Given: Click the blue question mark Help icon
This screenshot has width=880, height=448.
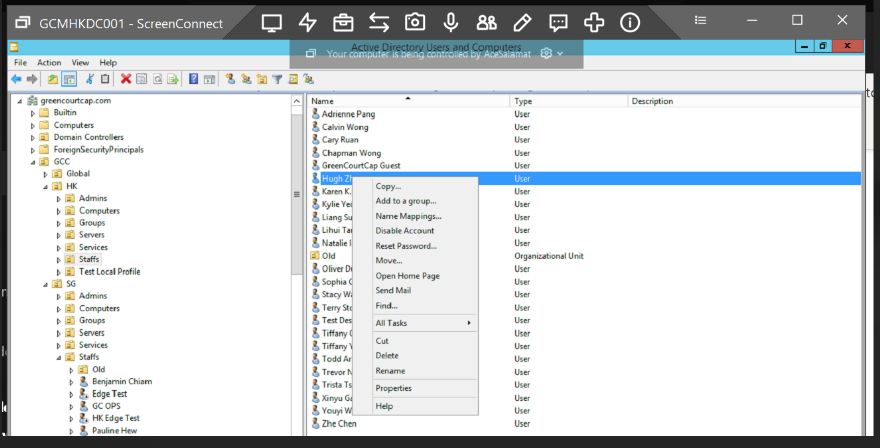Looking at the screenshot, I should 194,79.
